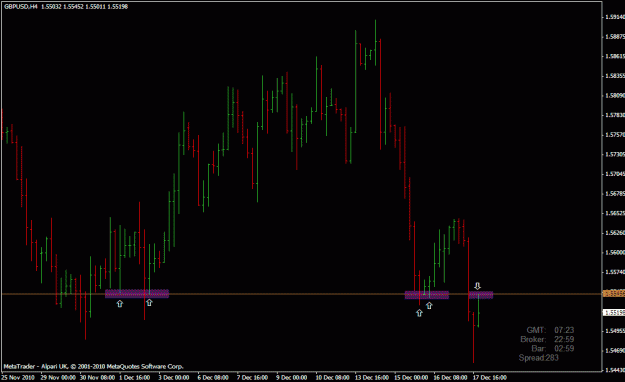
Task: Click the white current price label 1.55198
Action: [614, 313]
